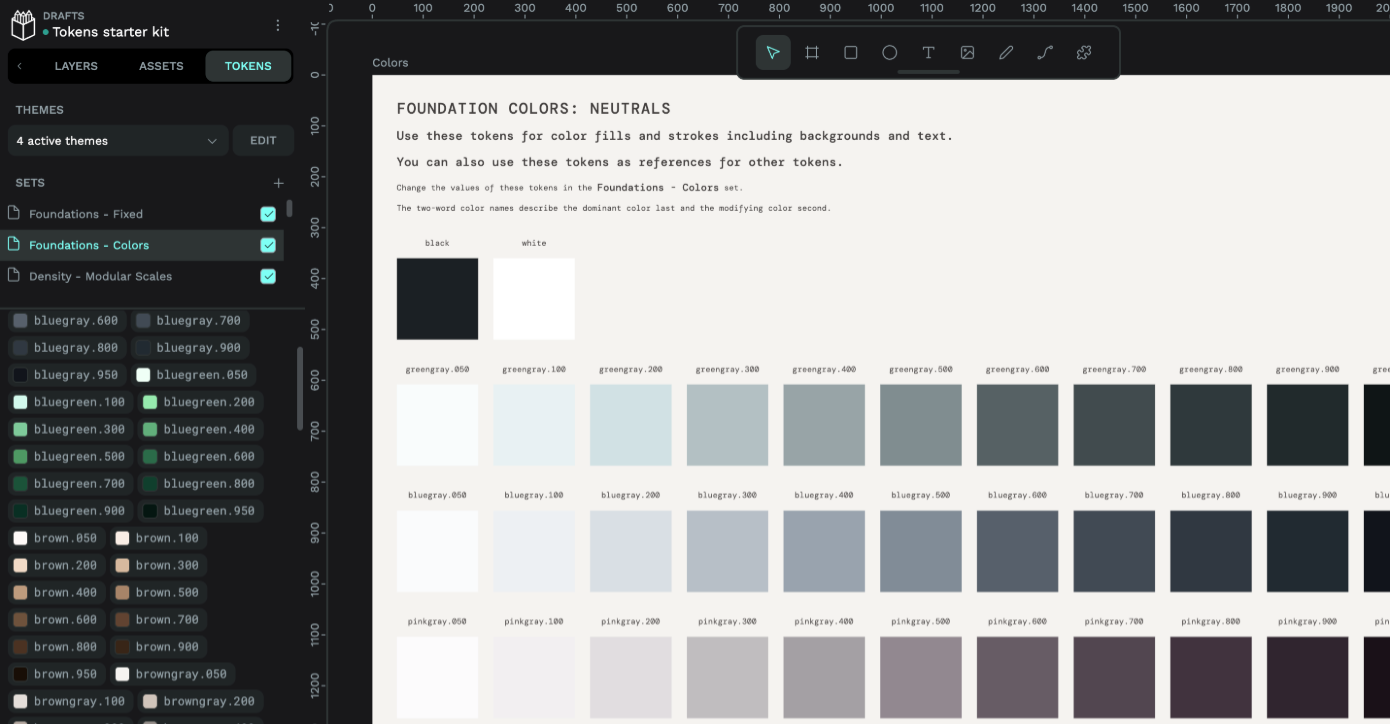The image size is (1390, 724).
Task: Switch to the Layers tab
Action: click(x=76, y=66)
